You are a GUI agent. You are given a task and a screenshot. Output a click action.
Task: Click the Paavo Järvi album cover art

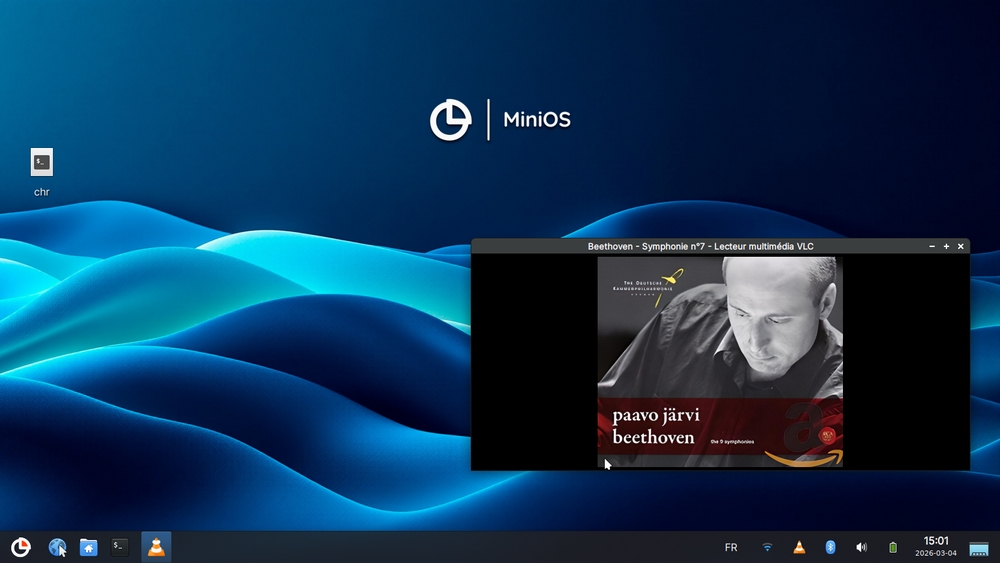720,340
